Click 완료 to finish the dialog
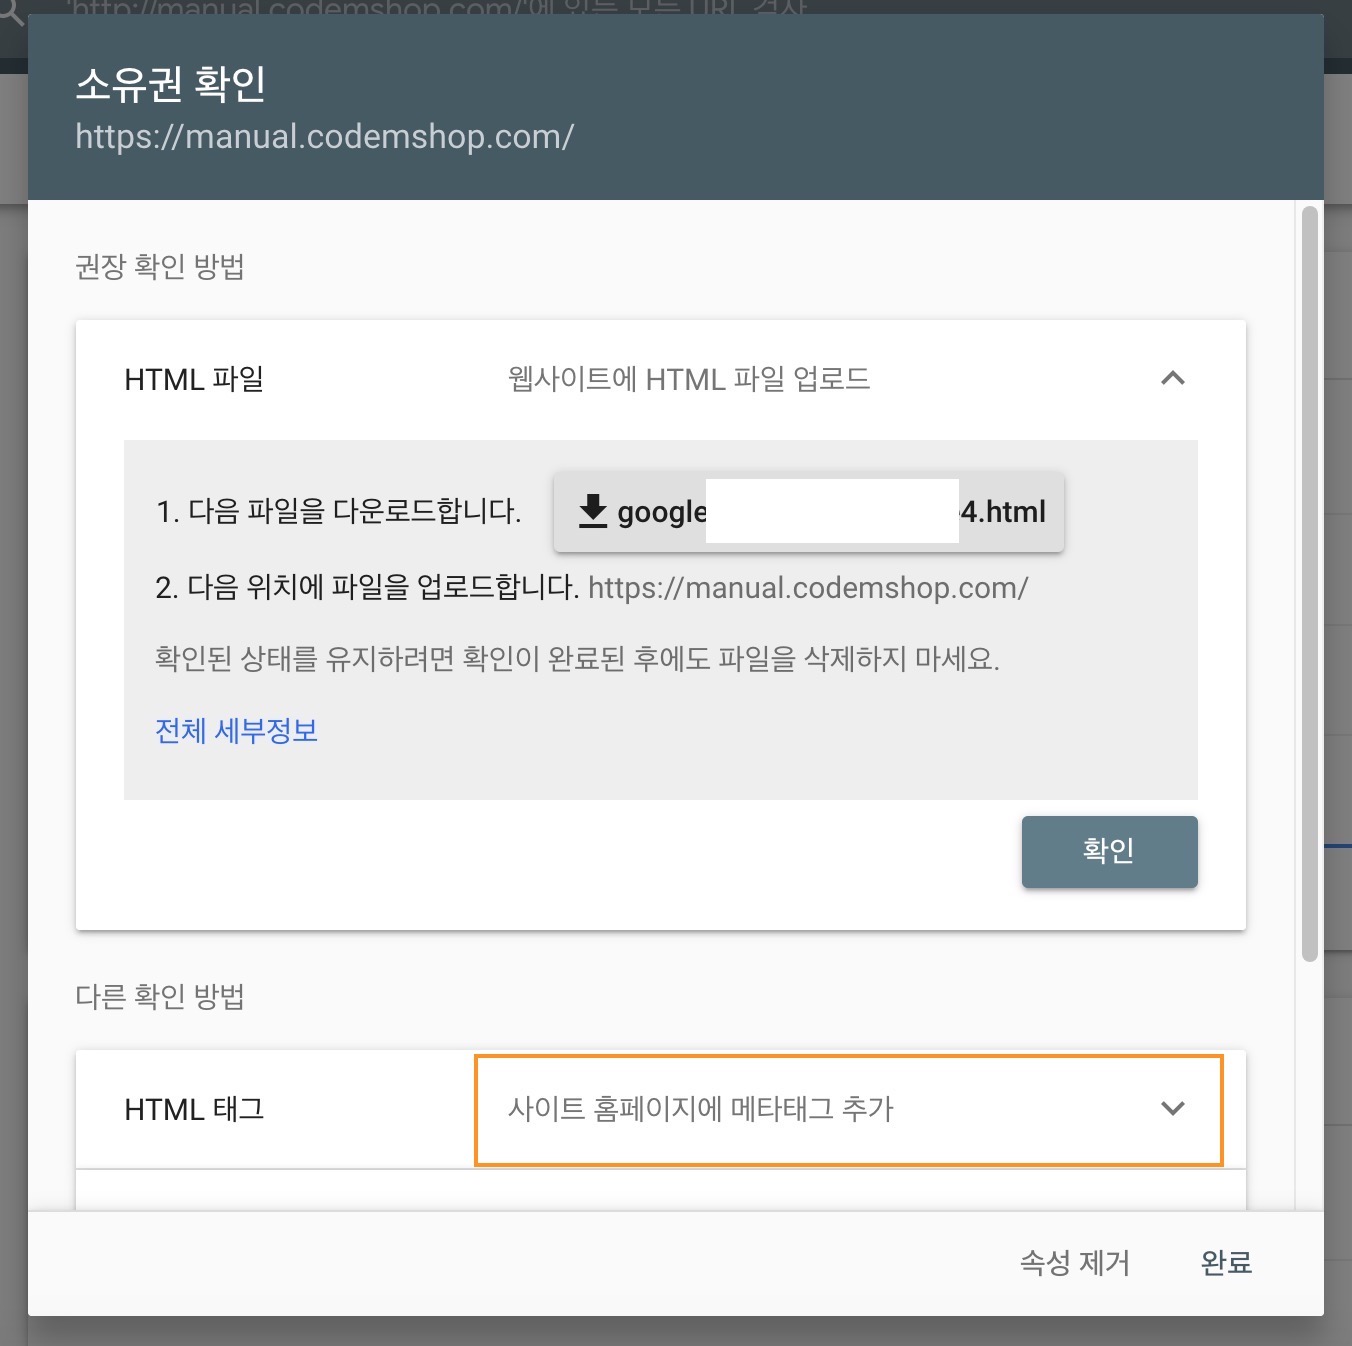The width and height of the screenshot is (1352, 1346). coord(1226,1263)
